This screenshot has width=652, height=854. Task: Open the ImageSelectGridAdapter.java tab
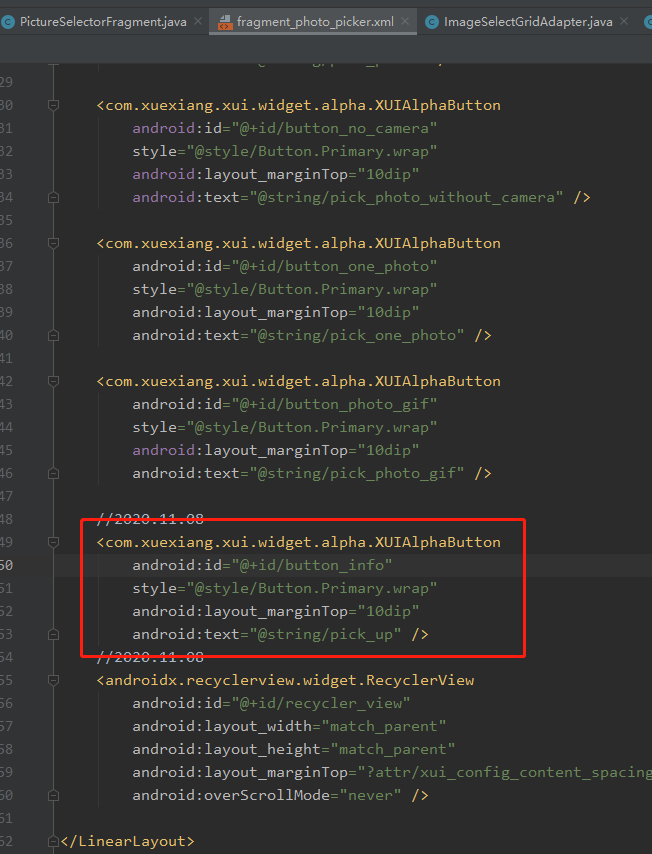pyautogui.click(x=527, y=22)
